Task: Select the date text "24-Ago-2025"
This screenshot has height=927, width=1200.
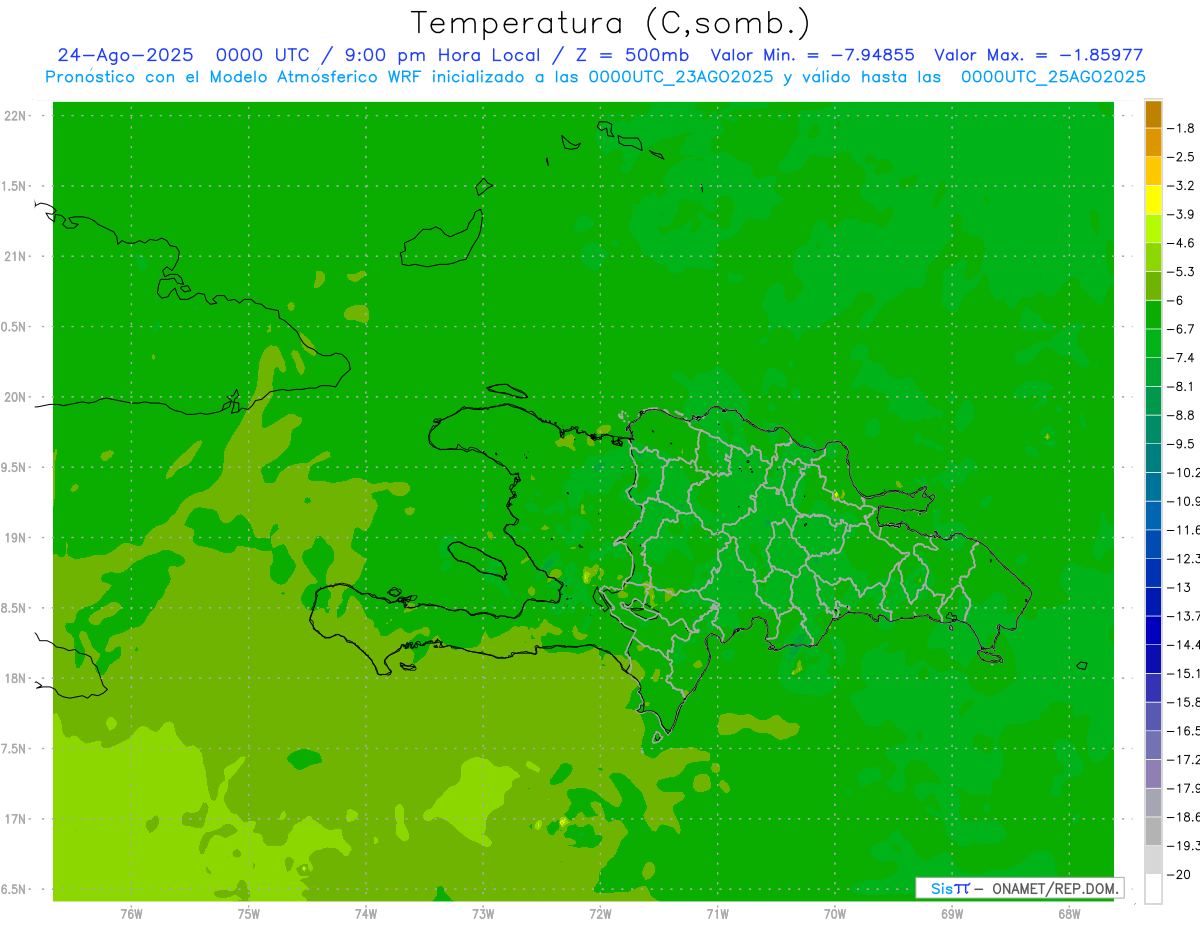Action: (125, 56)
